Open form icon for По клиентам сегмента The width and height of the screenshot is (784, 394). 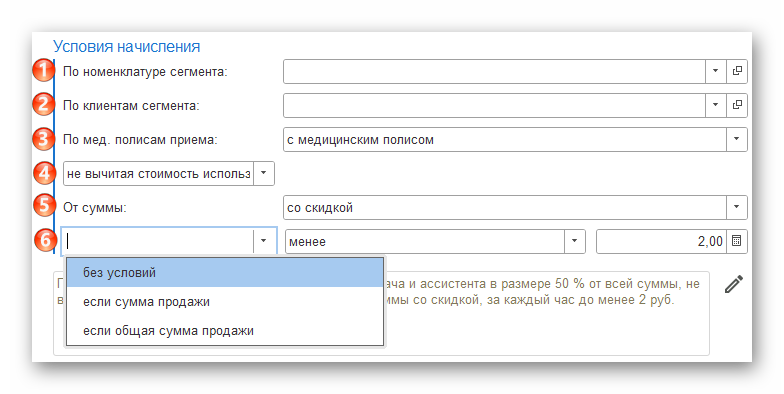click(737, 106)
